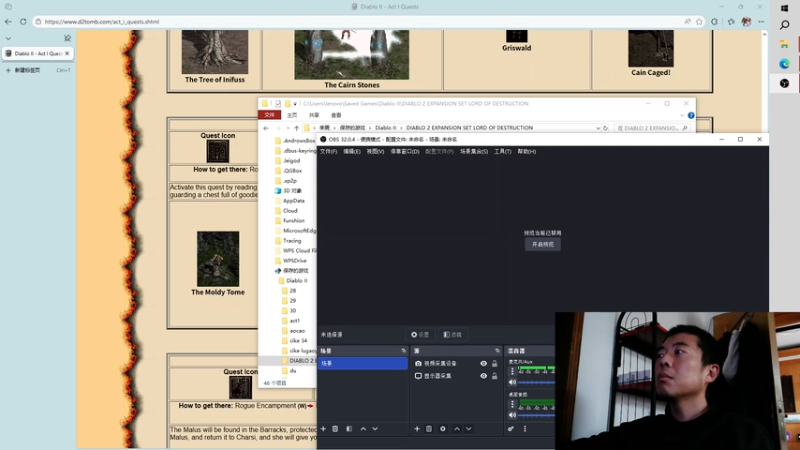Open OBS 帮助(H) menu
This screenshot has width=800, height=450.
(x=527, y=152)
